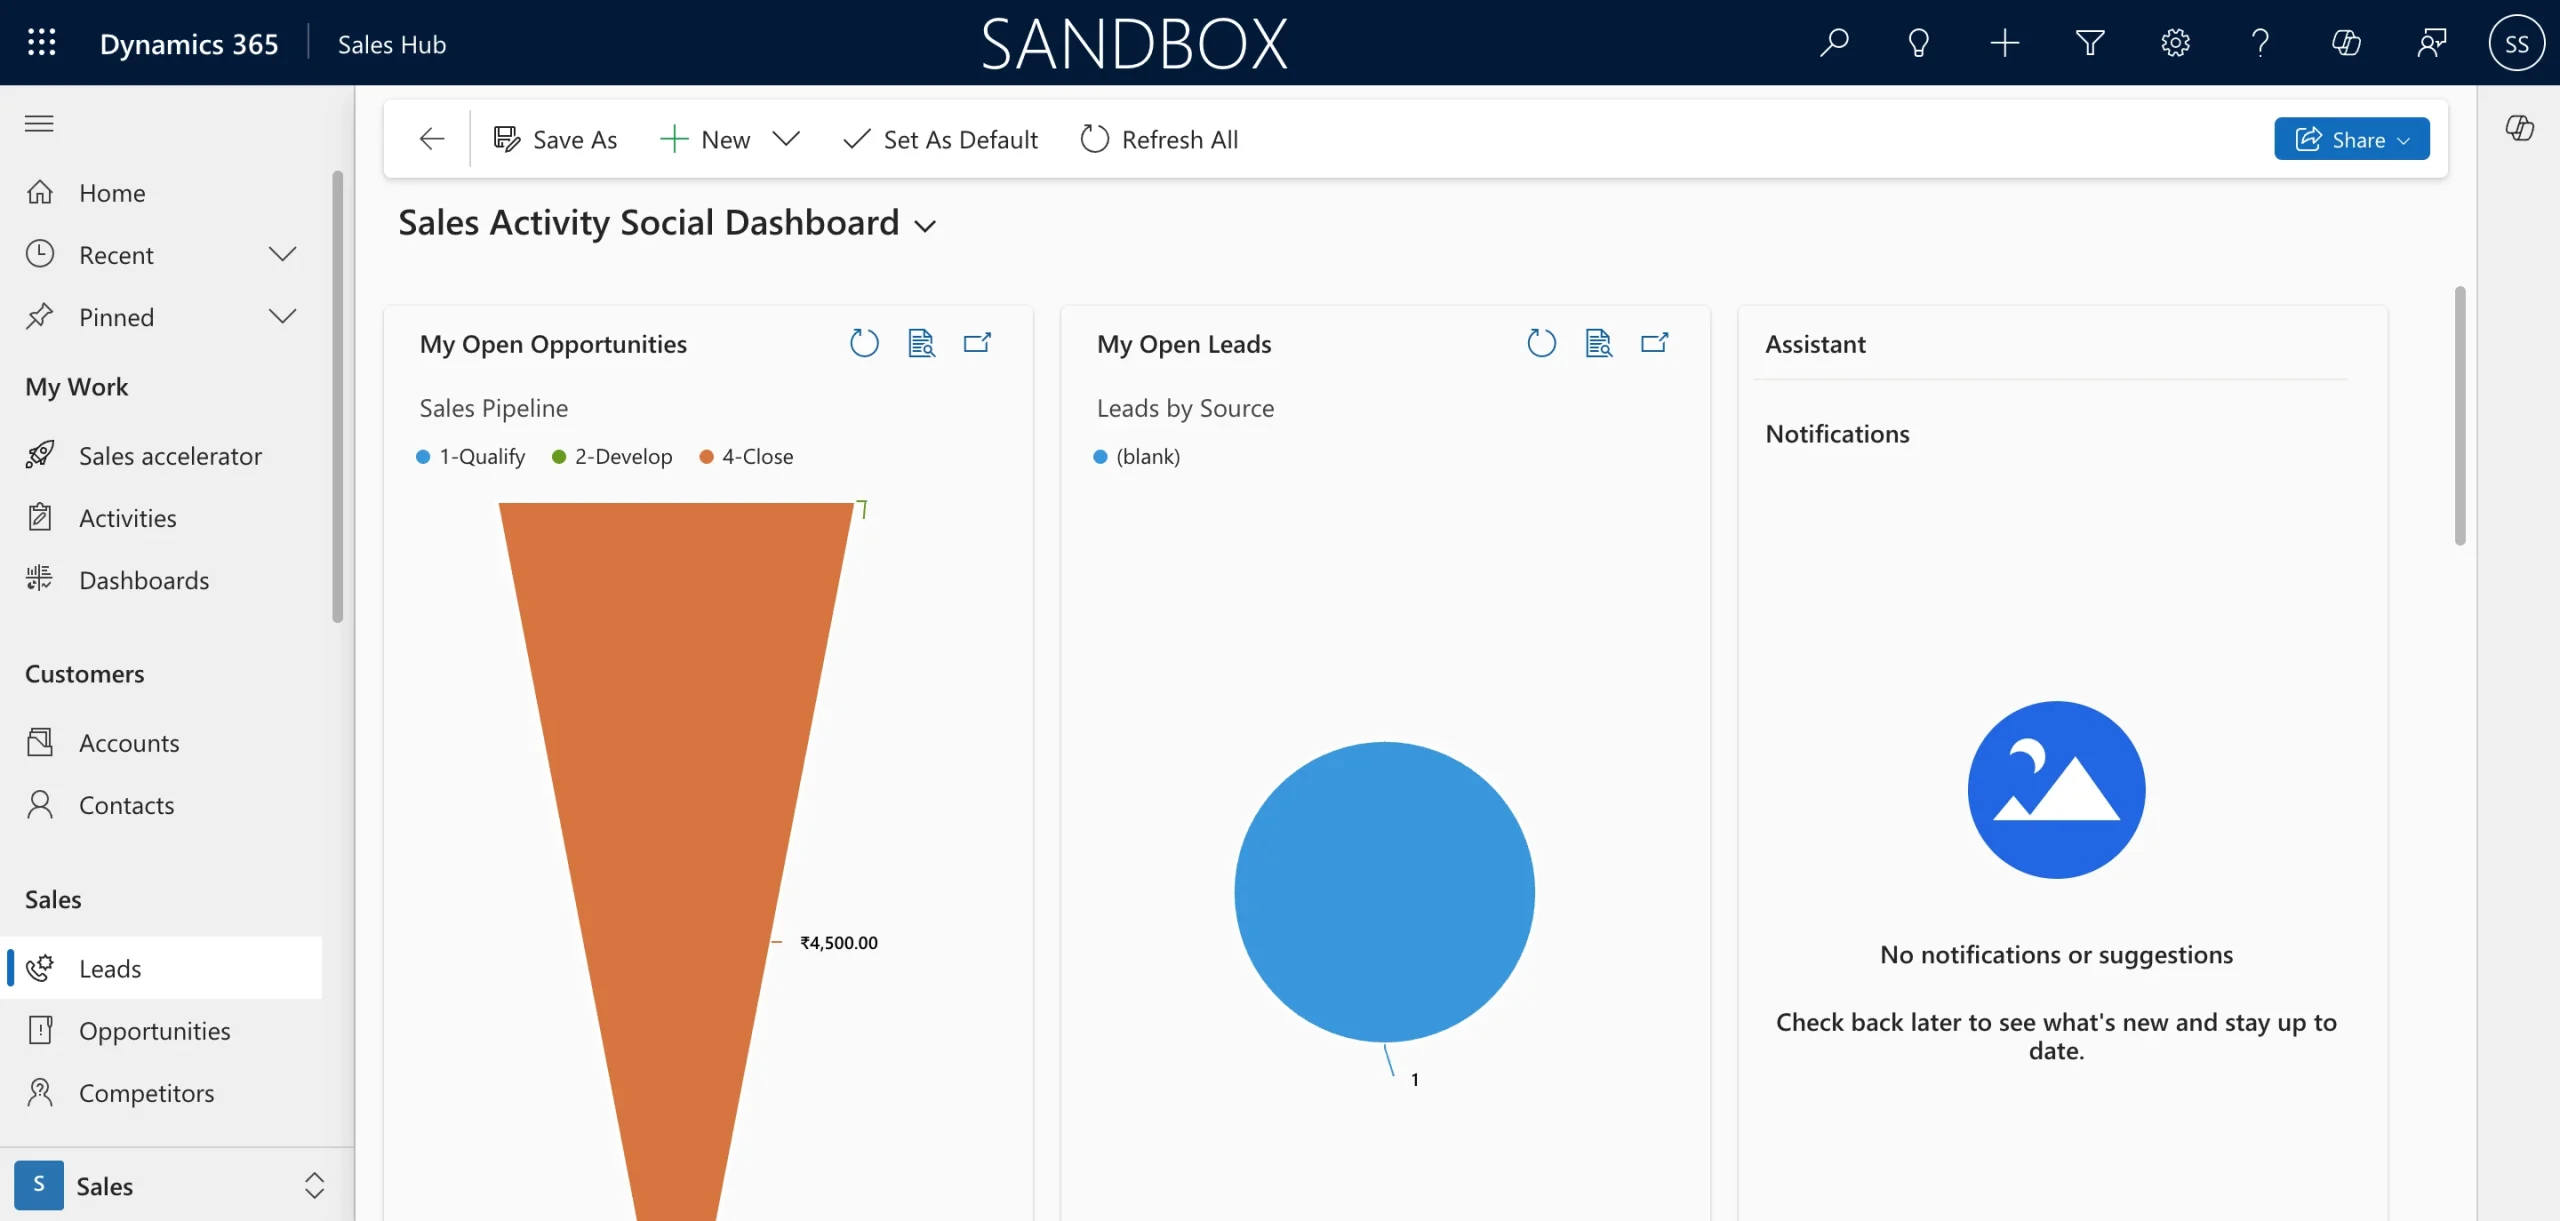
Task: Open Competitors in sidebar
Action: tap(163, 1092)
